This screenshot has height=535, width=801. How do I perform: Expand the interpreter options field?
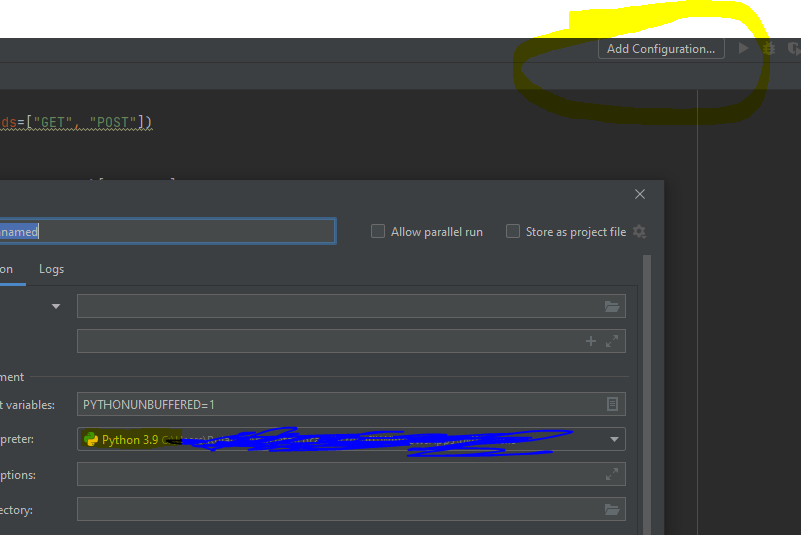612,474
